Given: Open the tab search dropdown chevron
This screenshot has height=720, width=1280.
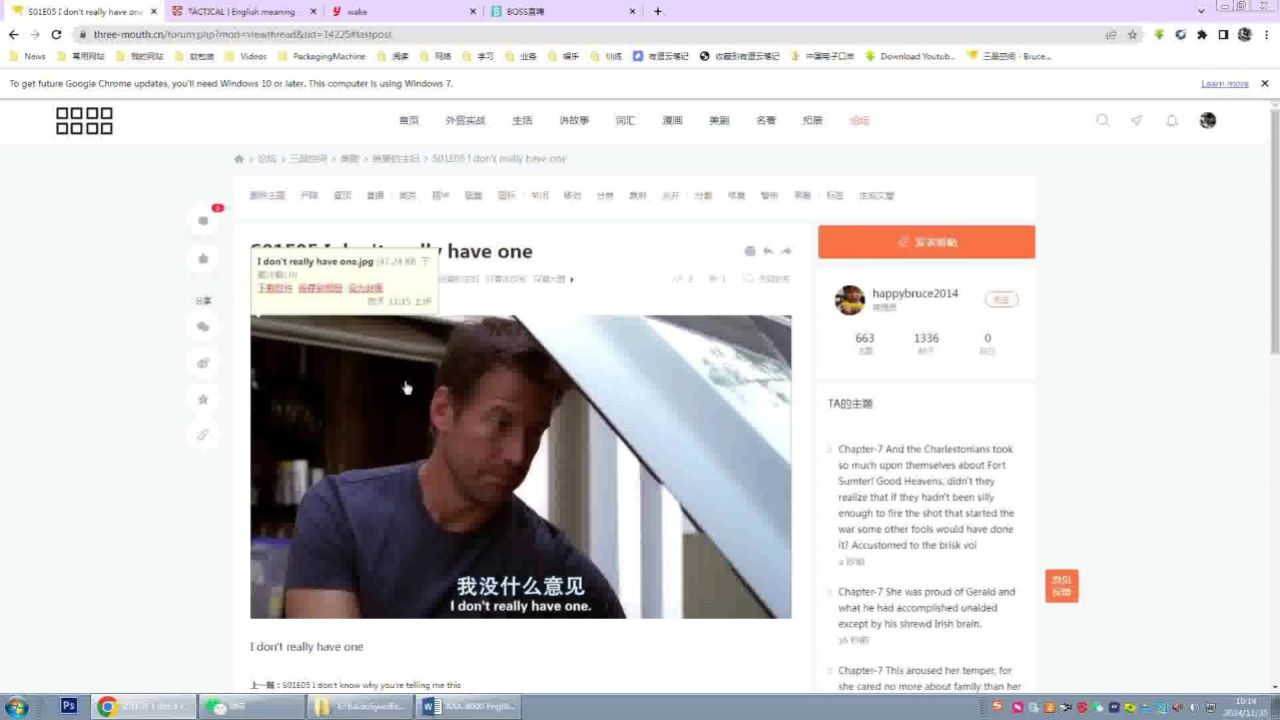Looking at the screenshot, I should (x=1201, y=11).
